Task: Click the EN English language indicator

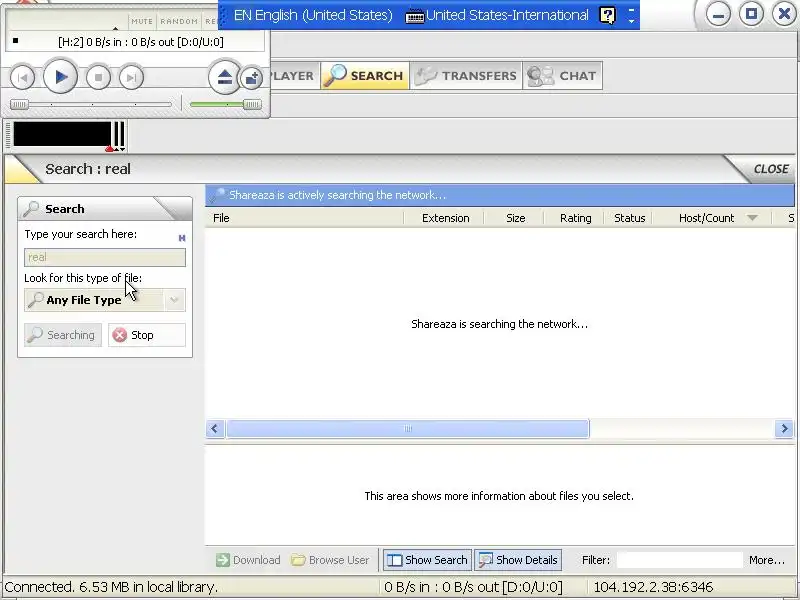Action: click(313, 15)
